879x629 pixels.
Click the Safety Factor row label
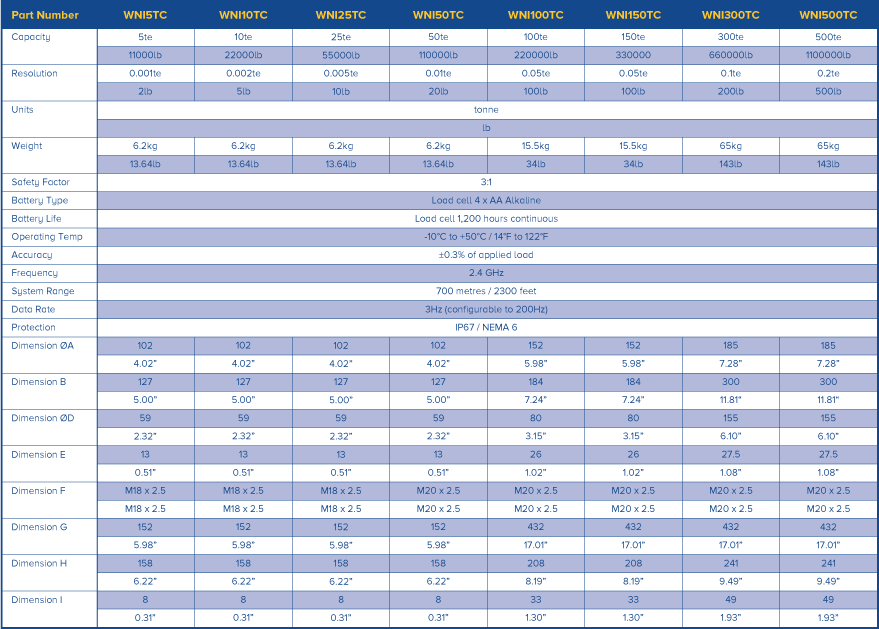tap(40, 183)
